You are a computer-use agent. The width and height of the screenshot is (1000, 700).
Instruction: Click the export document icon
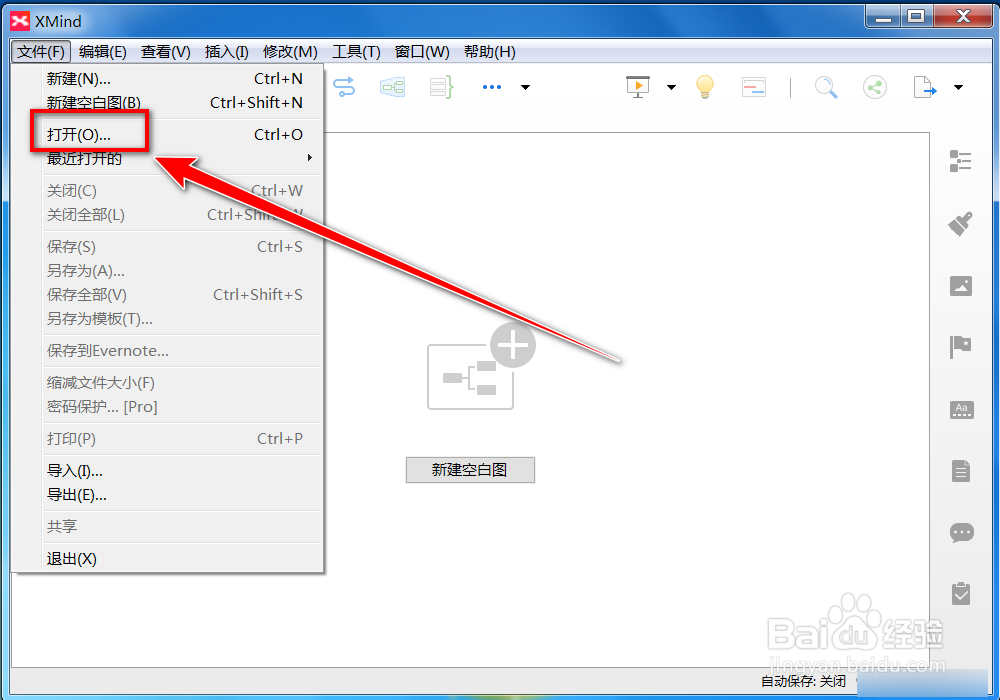[925, 87]
